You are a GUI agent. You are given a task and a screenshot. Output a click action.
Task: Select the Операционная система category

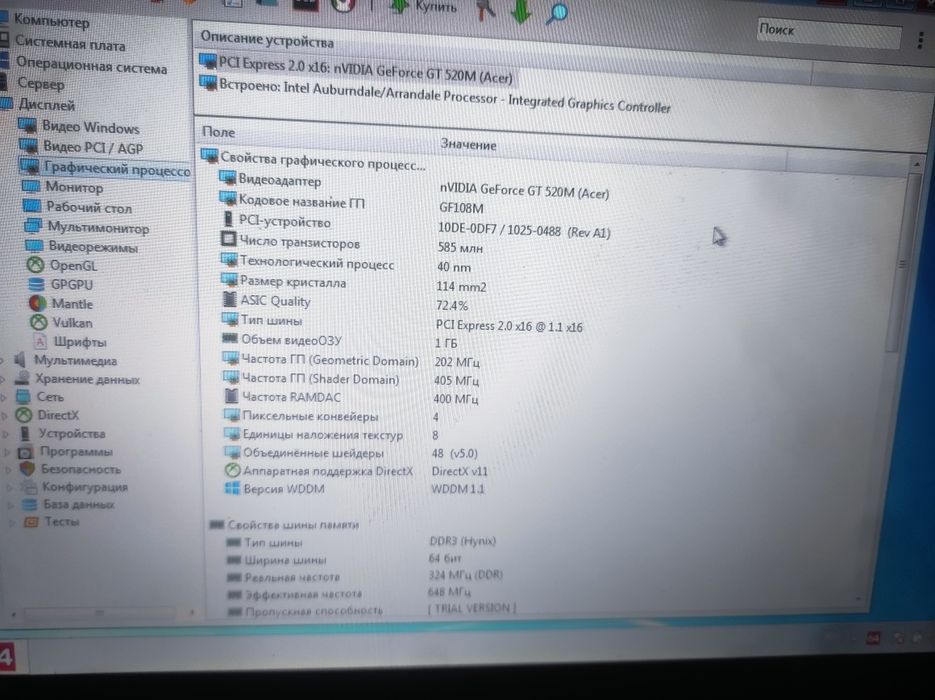tap(91, 64)
